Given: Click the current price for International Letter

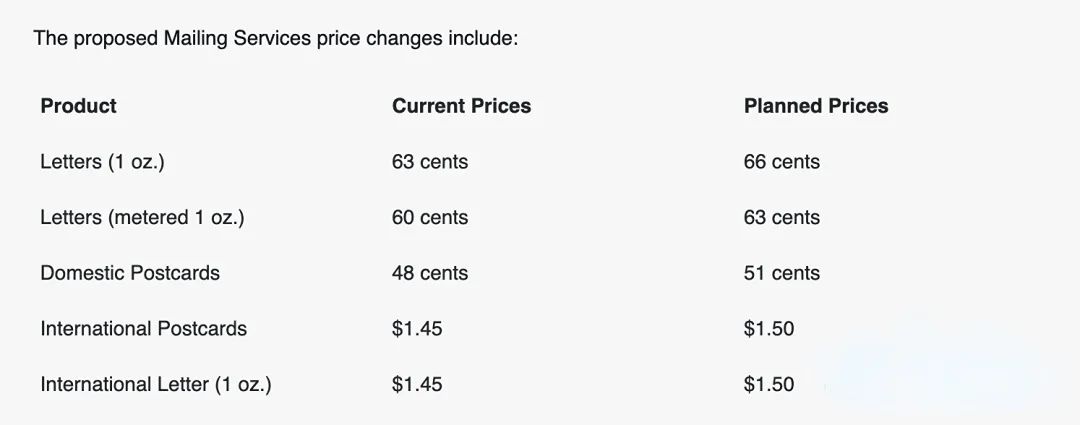Looking at the screenshot, I should [x=417, y=385].
